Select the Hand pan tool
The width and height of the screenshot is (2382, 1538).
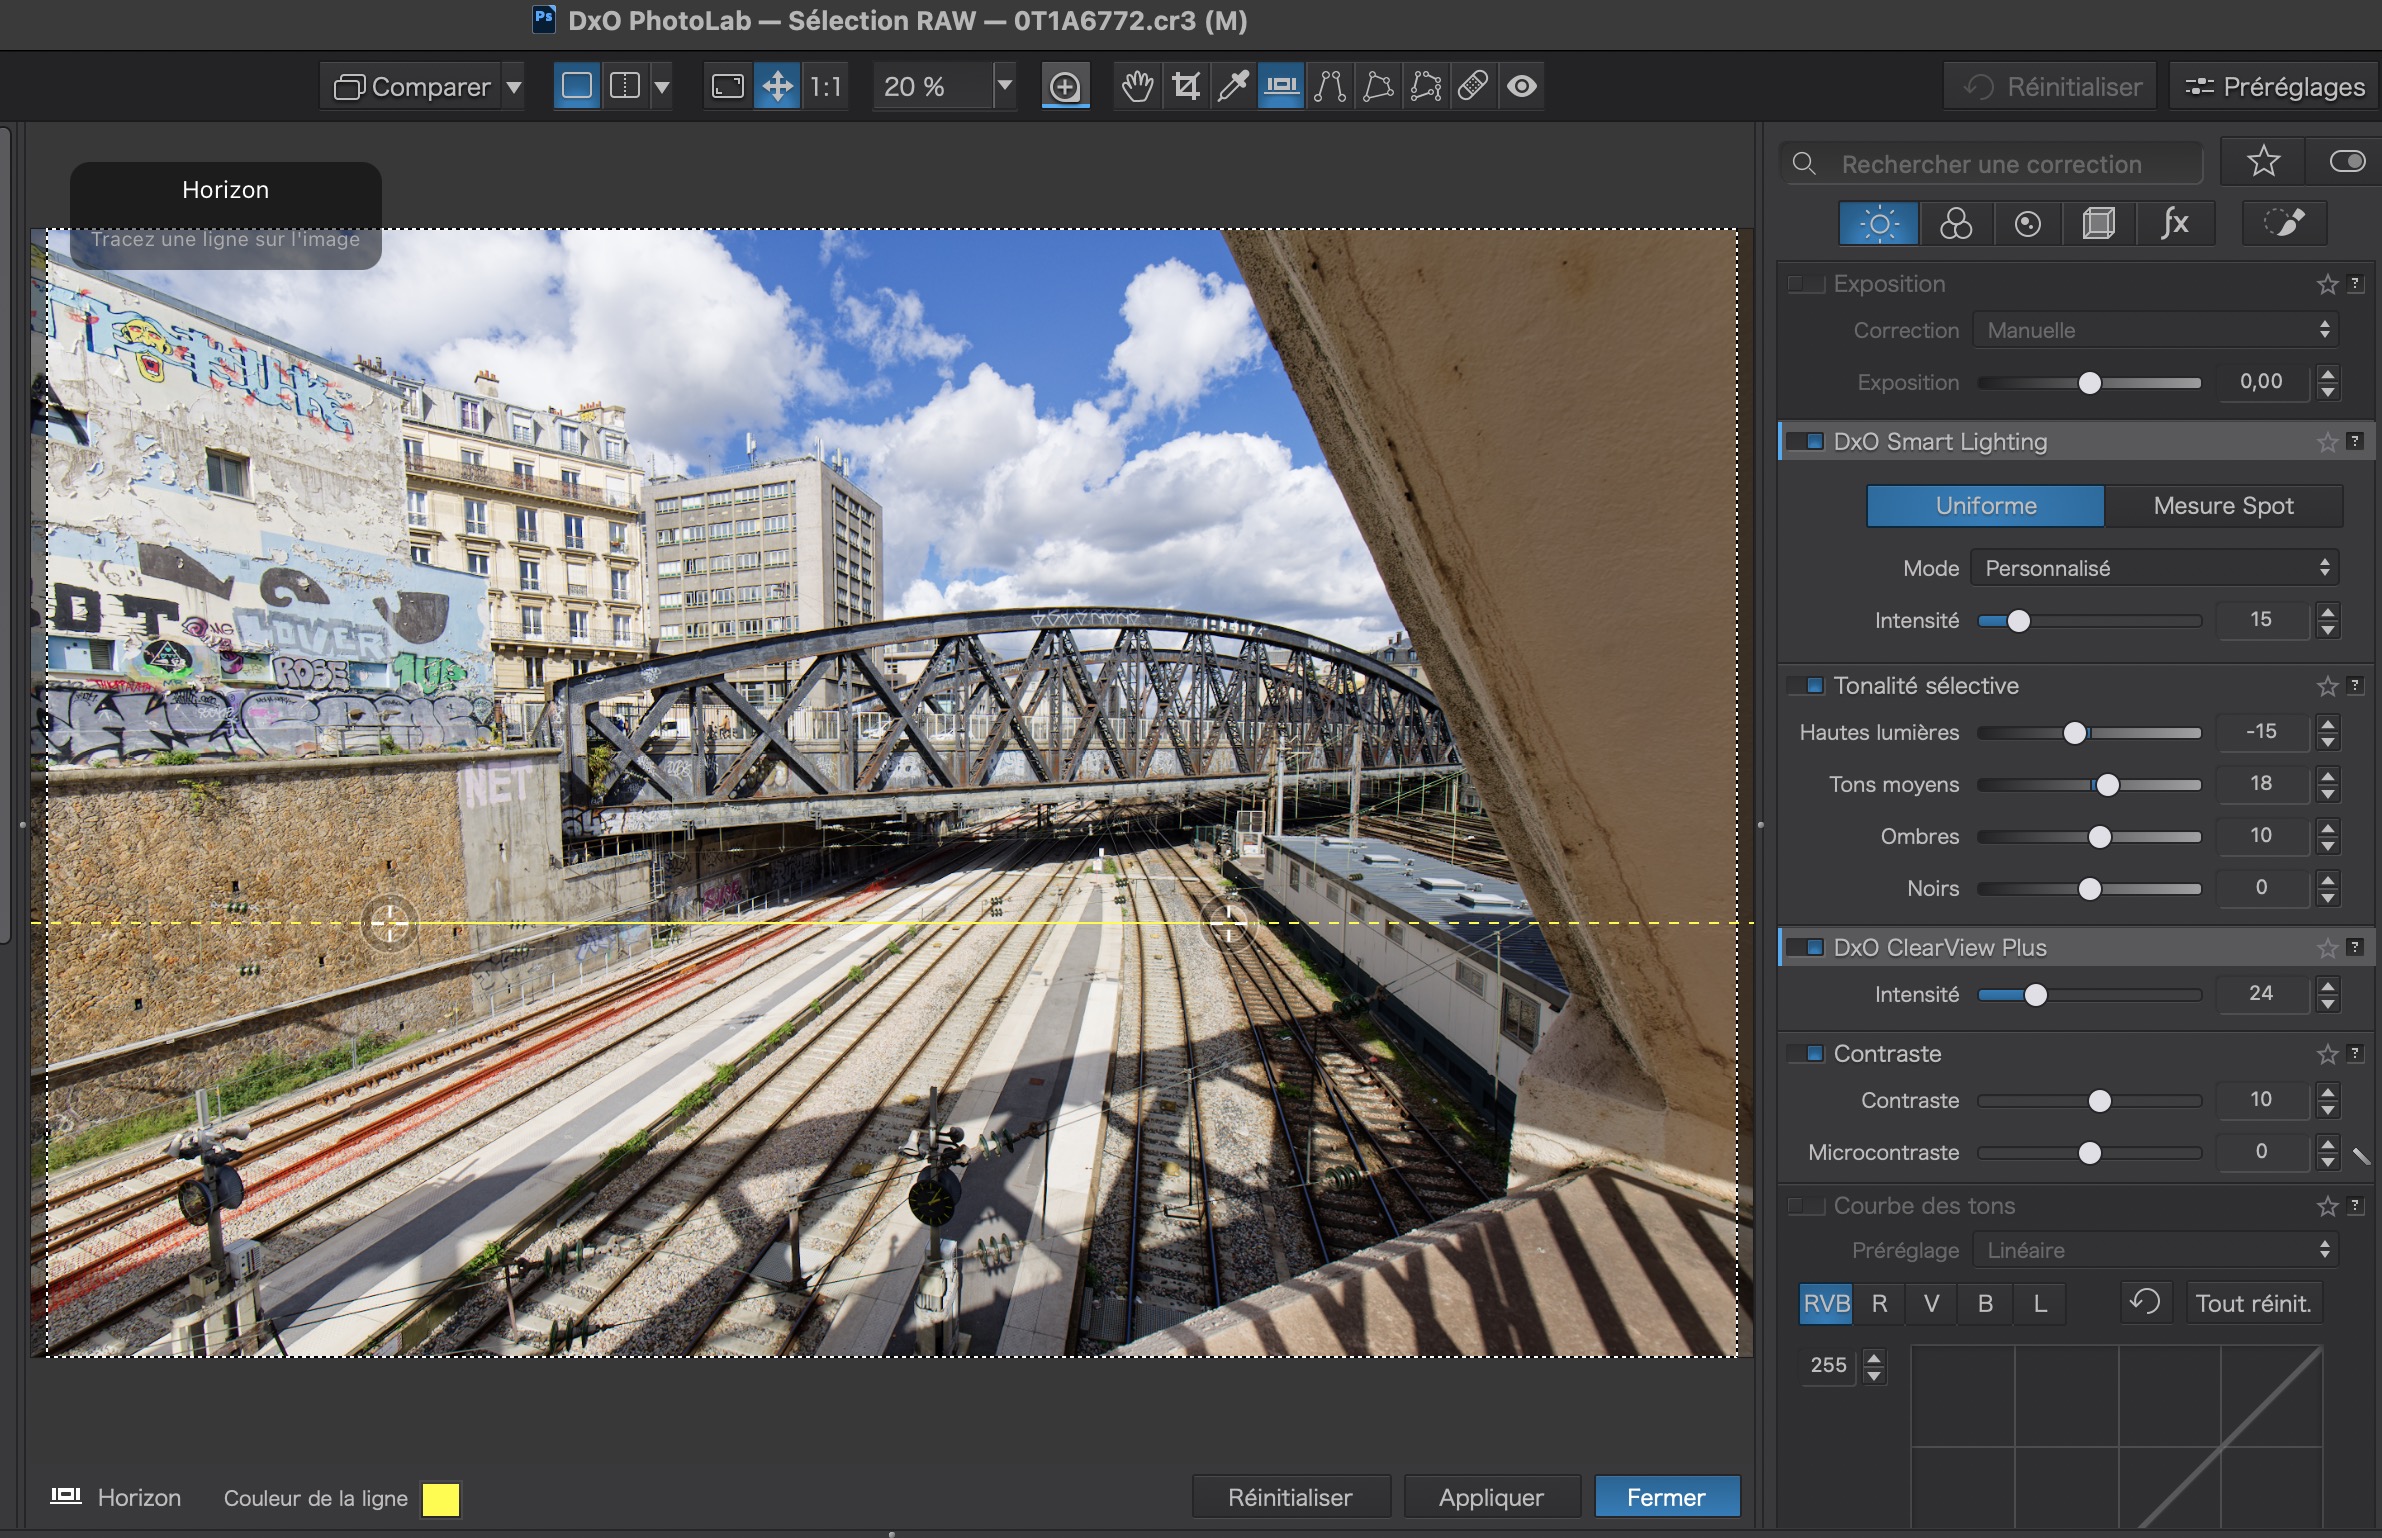(1137, 87)
